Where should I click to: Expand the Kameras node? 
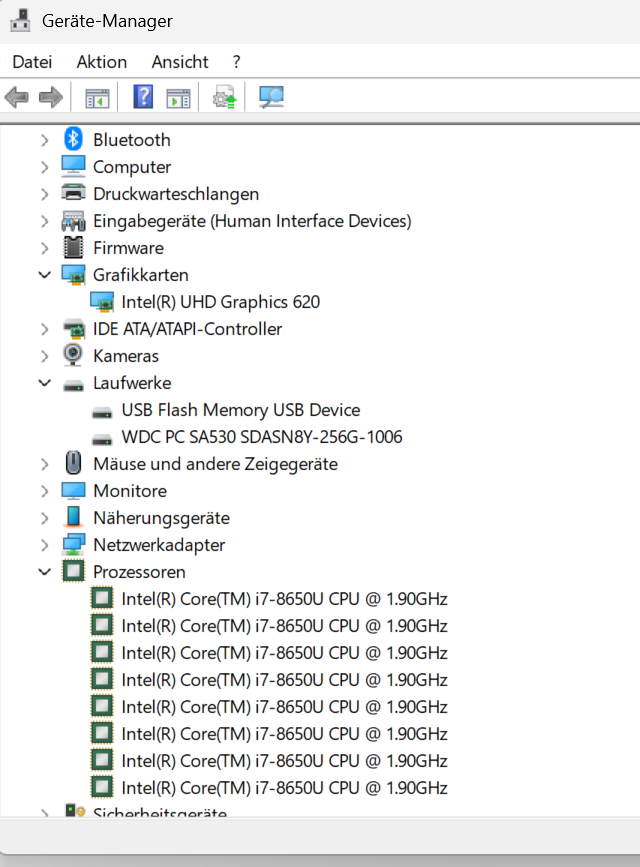click(x=44, y=357)
